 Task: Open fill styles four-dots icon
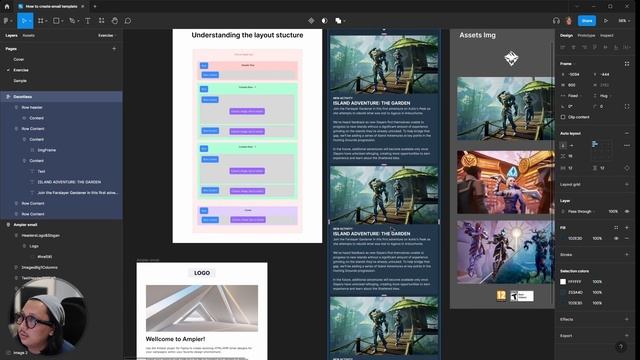pos(616,228)
